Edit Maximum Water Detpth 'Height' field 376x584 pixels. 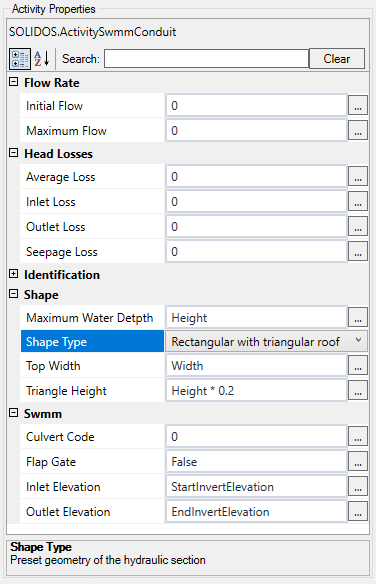[x=256, y=317]
